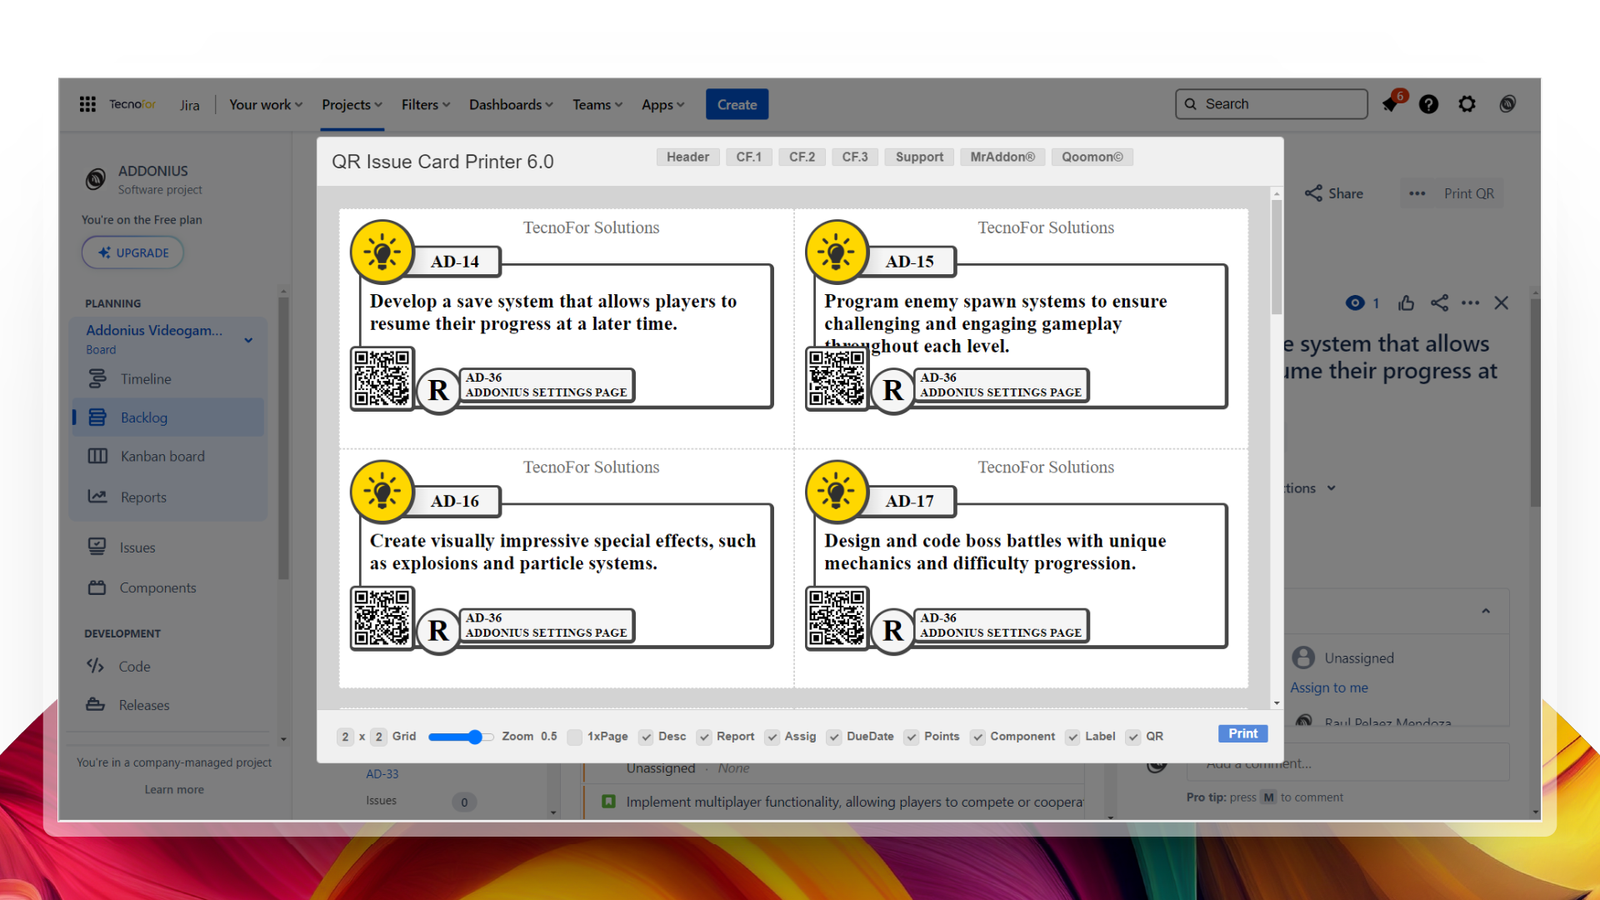Viewport: 1600px width, 900px height.
Task: Click the Issues icon in sidebar
Action: (97, 547)
